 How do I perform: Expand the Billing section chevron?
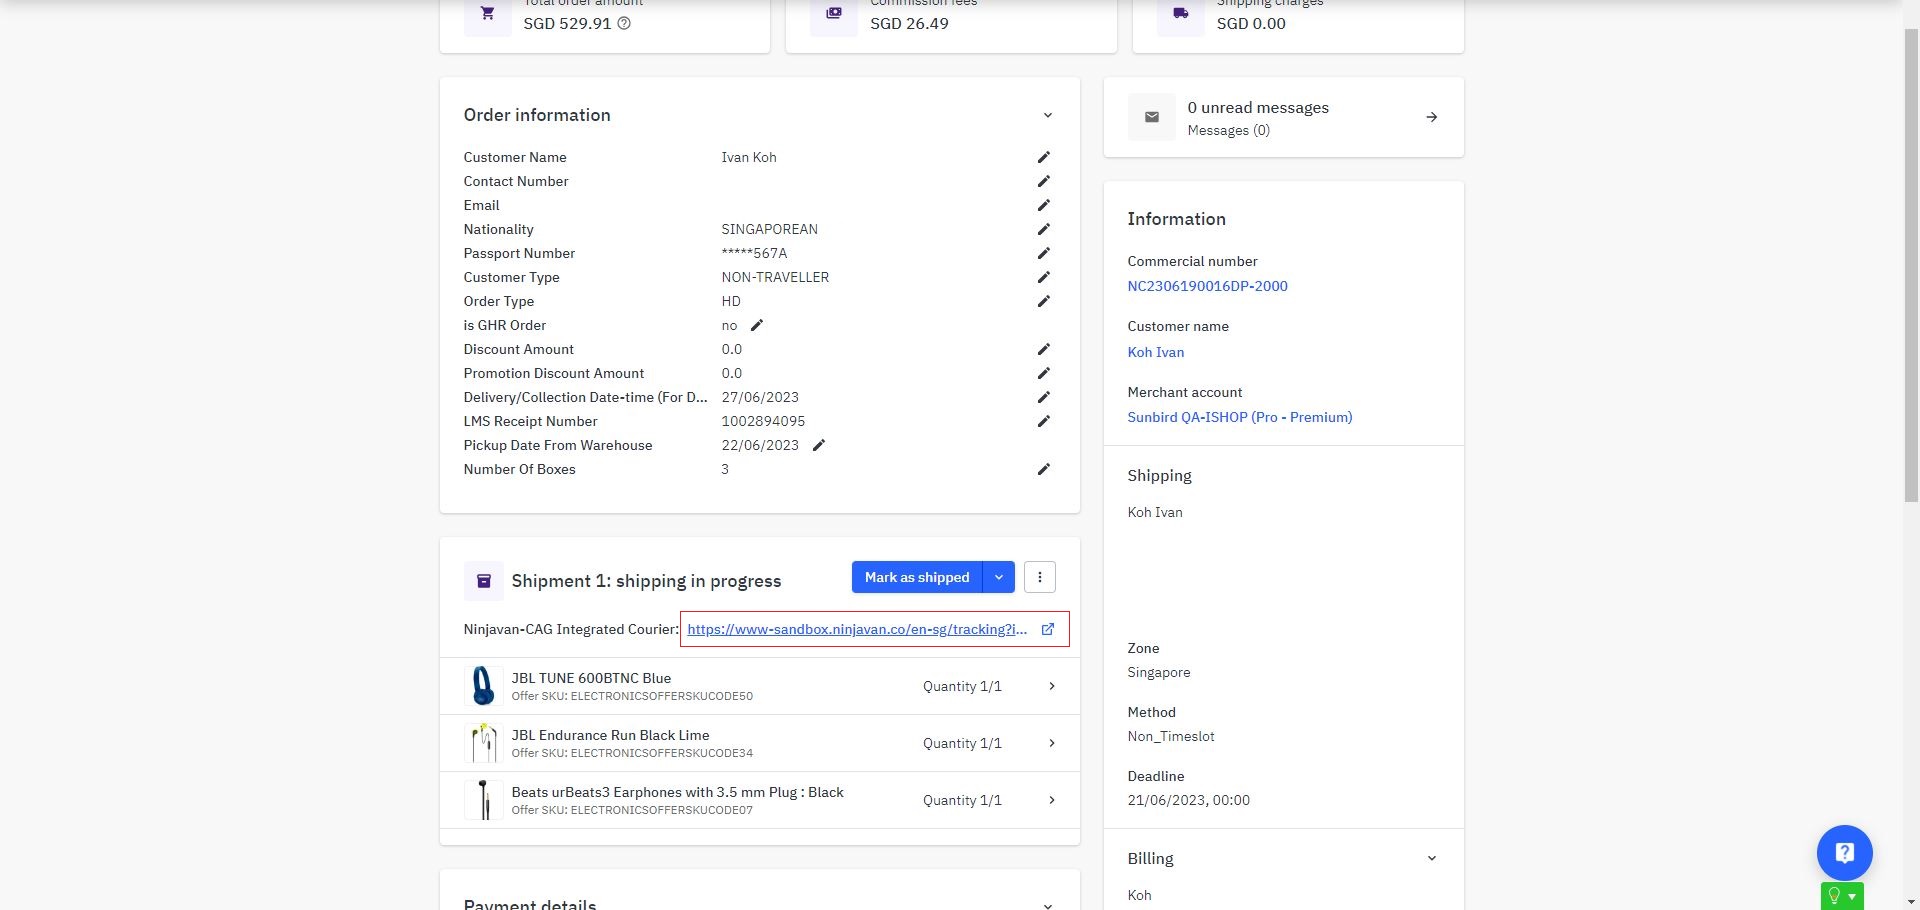tap(1431, 858)
